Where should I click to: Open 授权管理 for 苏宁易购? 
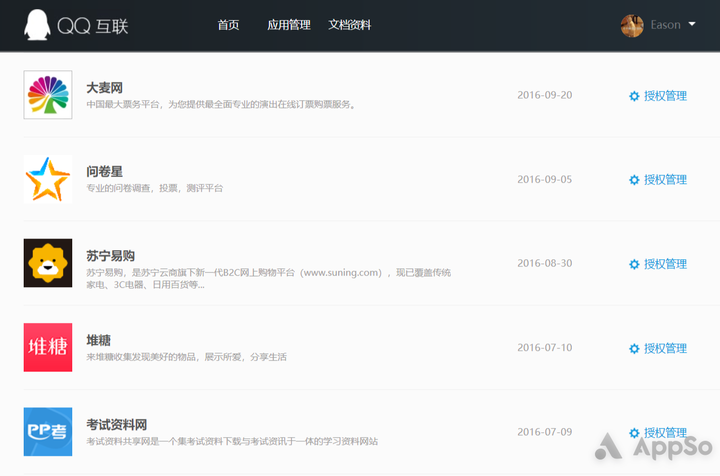coord(658,264)
